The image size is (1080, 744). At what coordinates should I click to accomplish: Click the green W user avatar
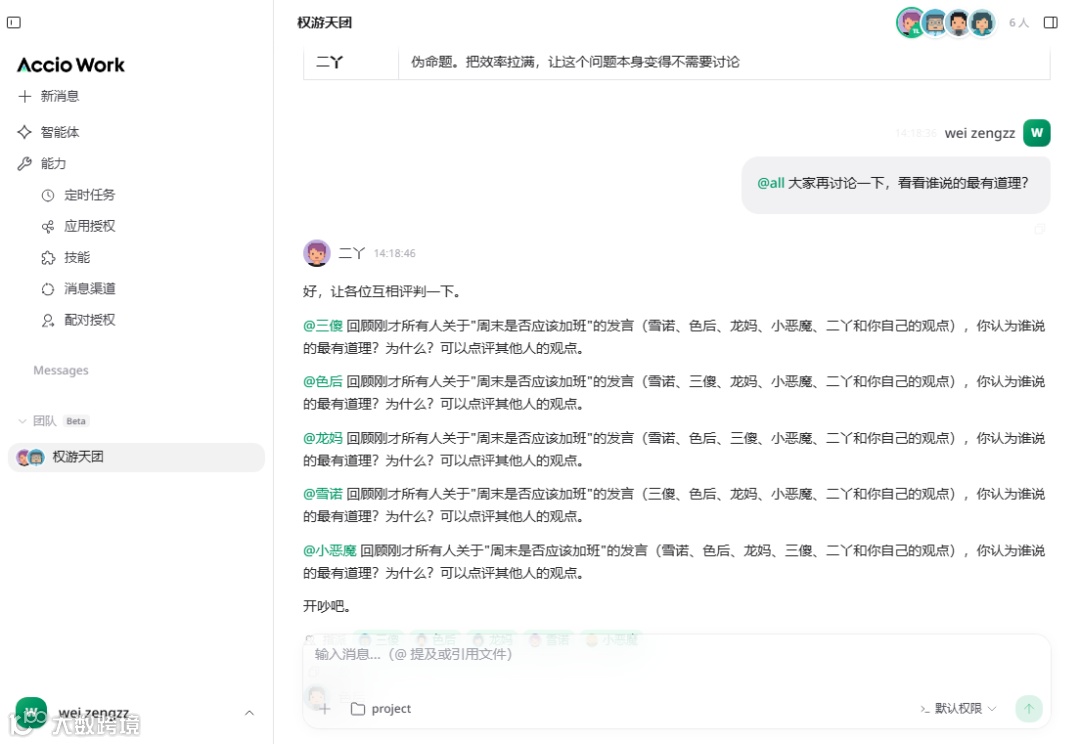(x=1037, y=133)
